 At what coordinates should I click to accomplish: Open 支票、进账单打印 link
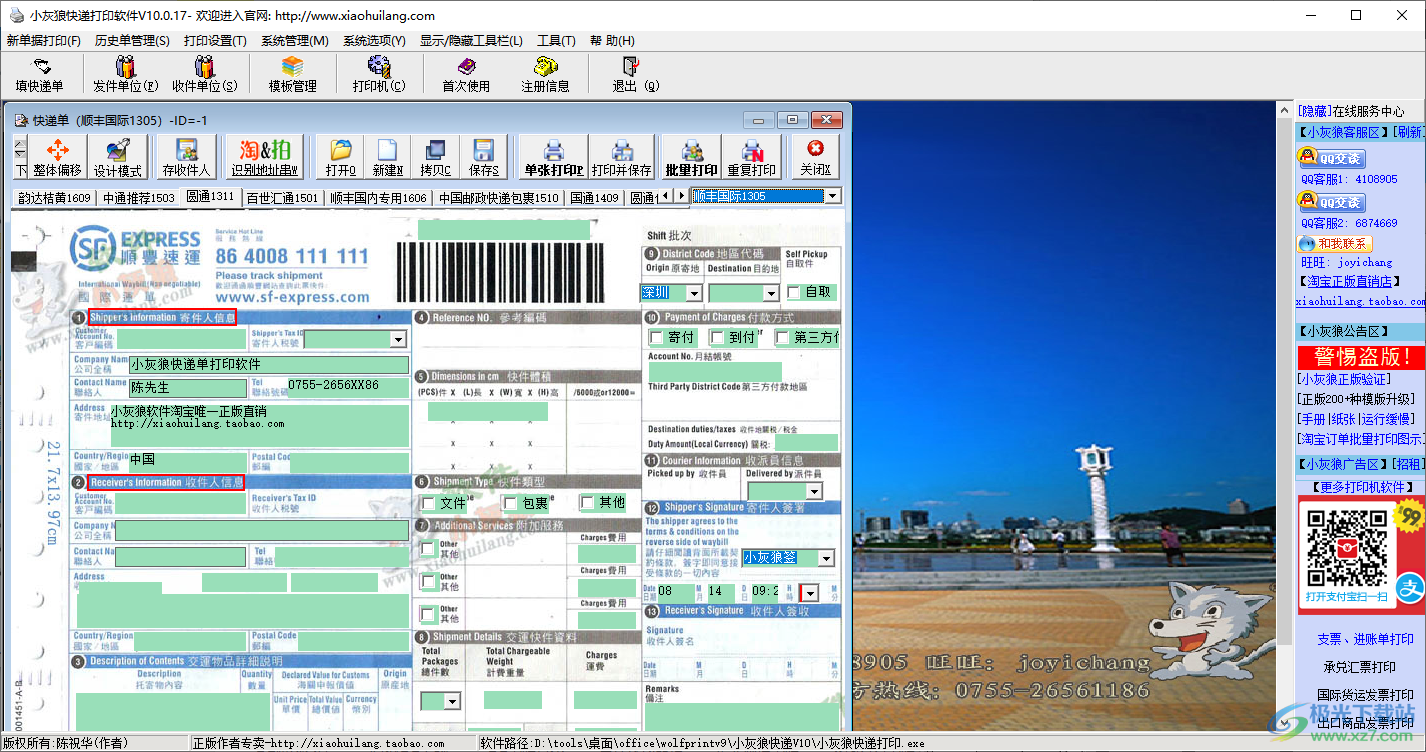click(1365, 639)
